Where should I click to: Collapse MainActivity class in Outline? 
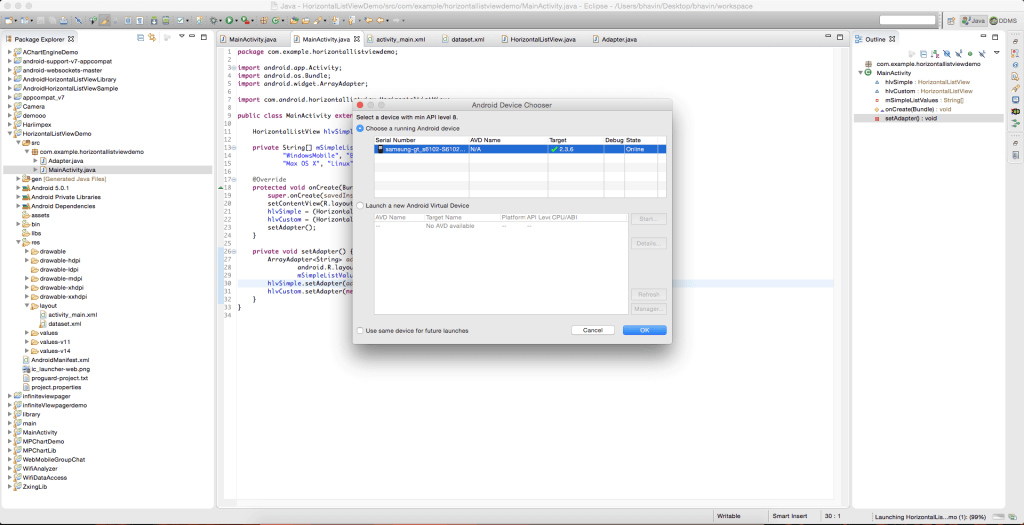coord(861,73)
